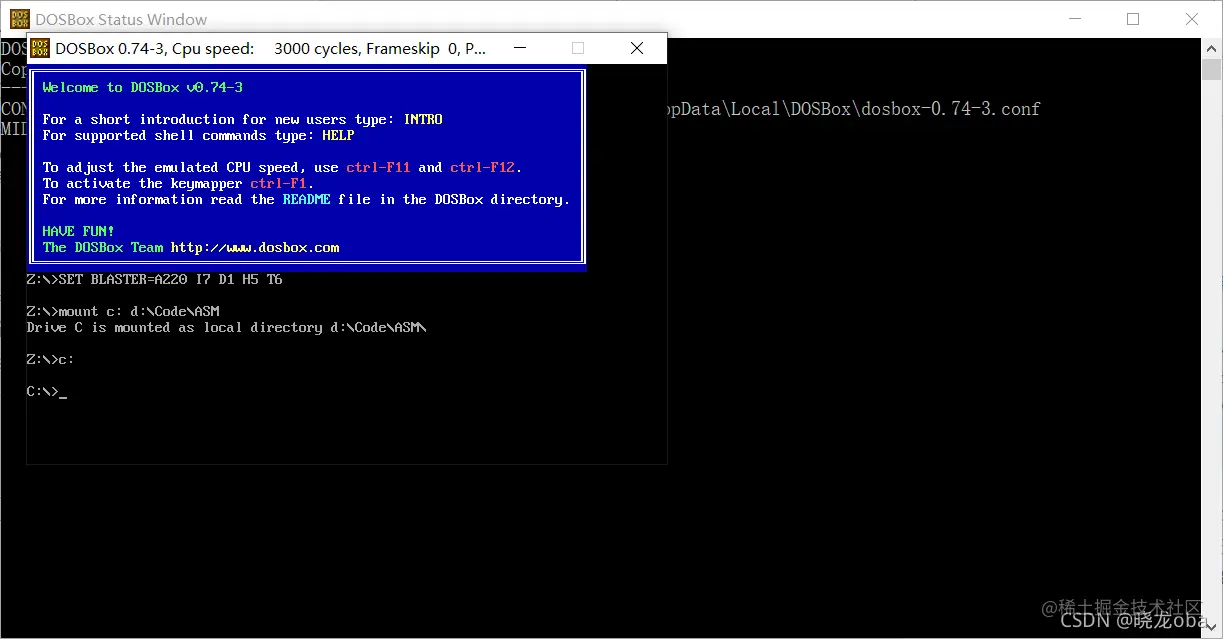Click the DOSBox Status Window title text
Screen dimensions: 1223x639
(x=121, y=19)
